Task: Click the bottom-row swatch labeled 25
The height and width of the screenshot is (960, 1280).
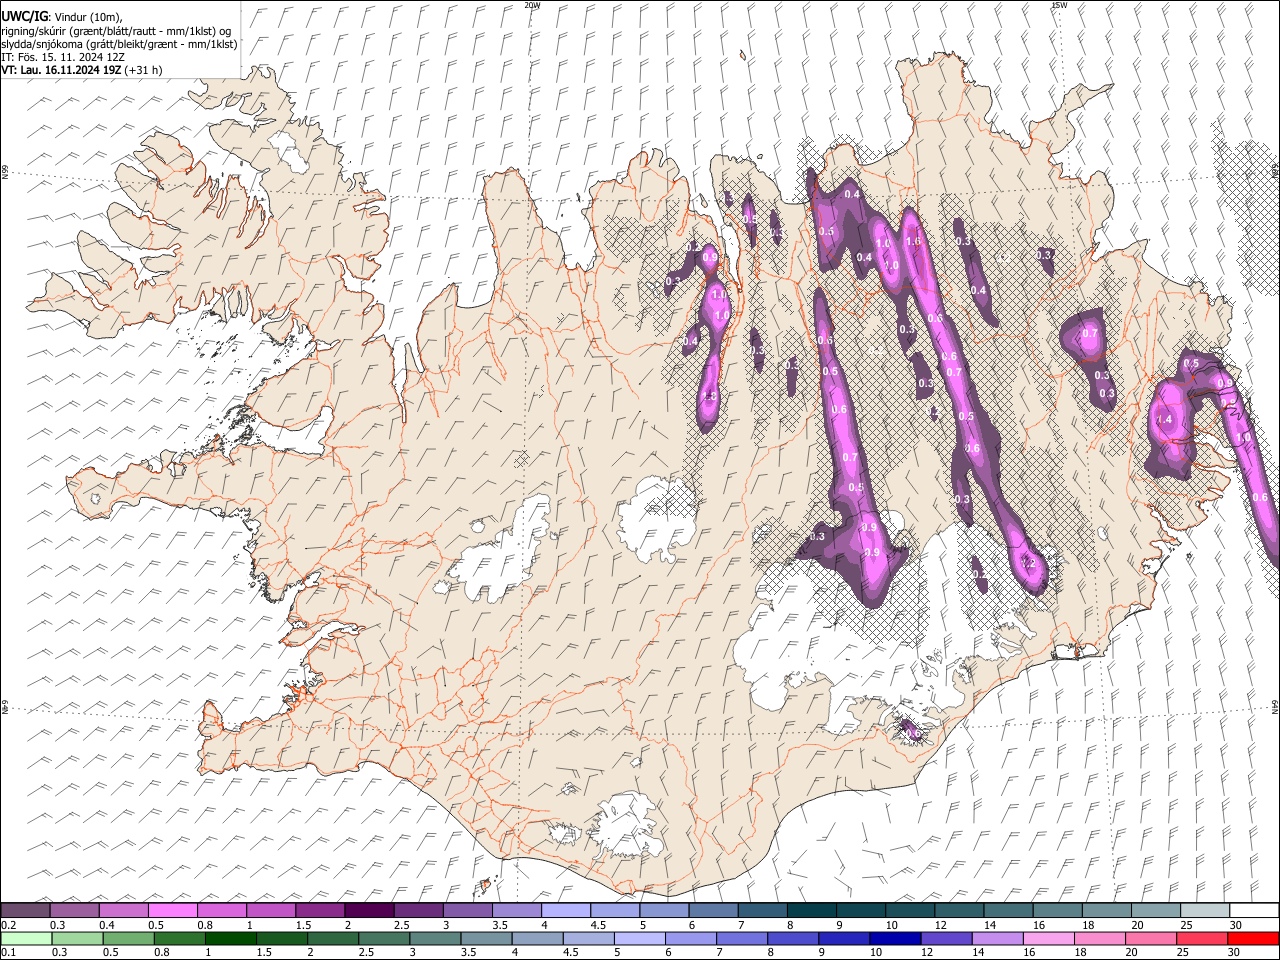Action: click(x=1202, y=939)
